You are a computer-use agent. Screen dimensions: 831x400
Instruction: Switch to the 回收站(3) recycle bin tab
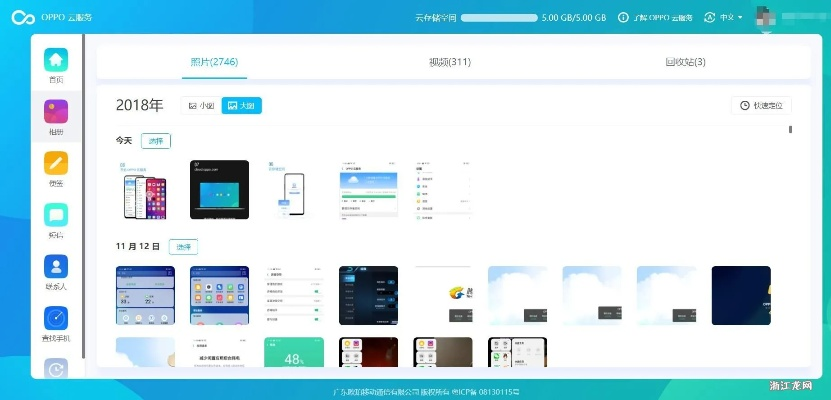[x=685, y=62]
